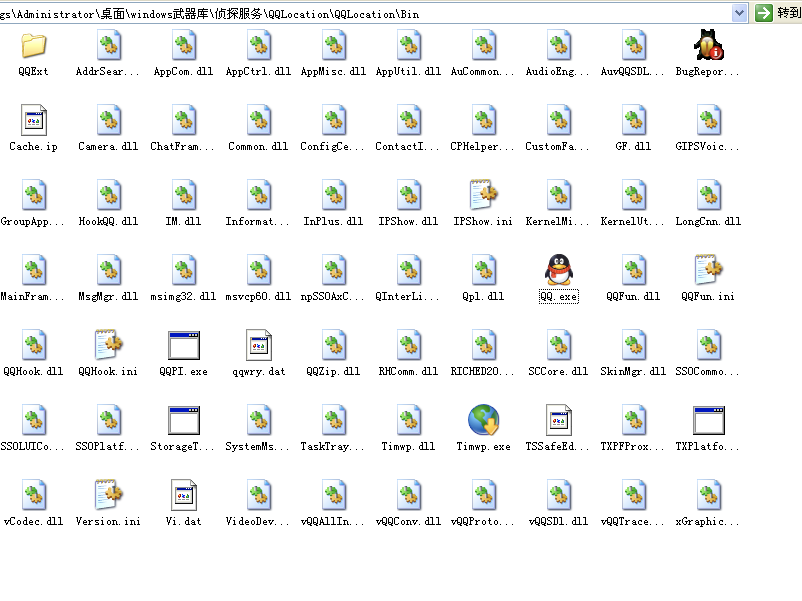Viewport: 802px width, 601px height.
Task: Select the QQ.exe penguin icon
Action: [559, 270]
